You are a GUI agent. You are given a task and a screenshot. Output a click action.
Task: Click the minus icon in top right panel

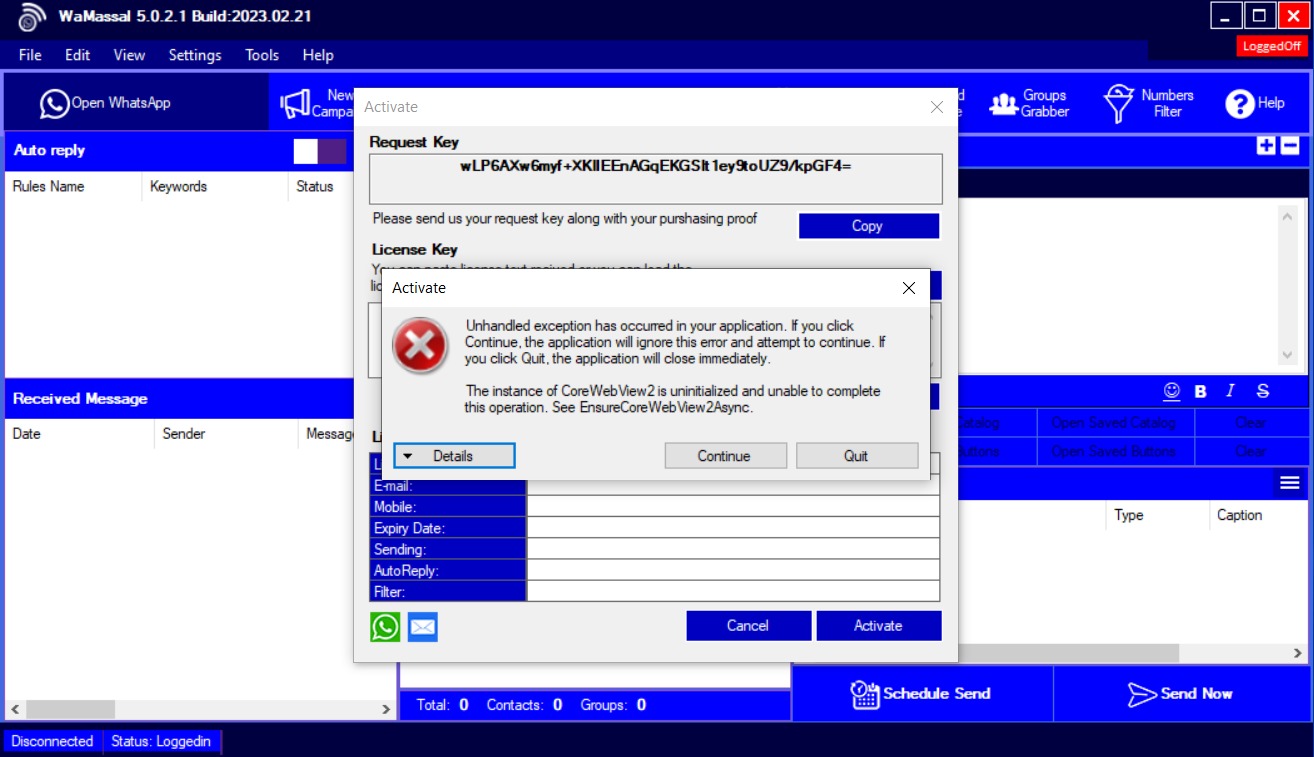1290,146
